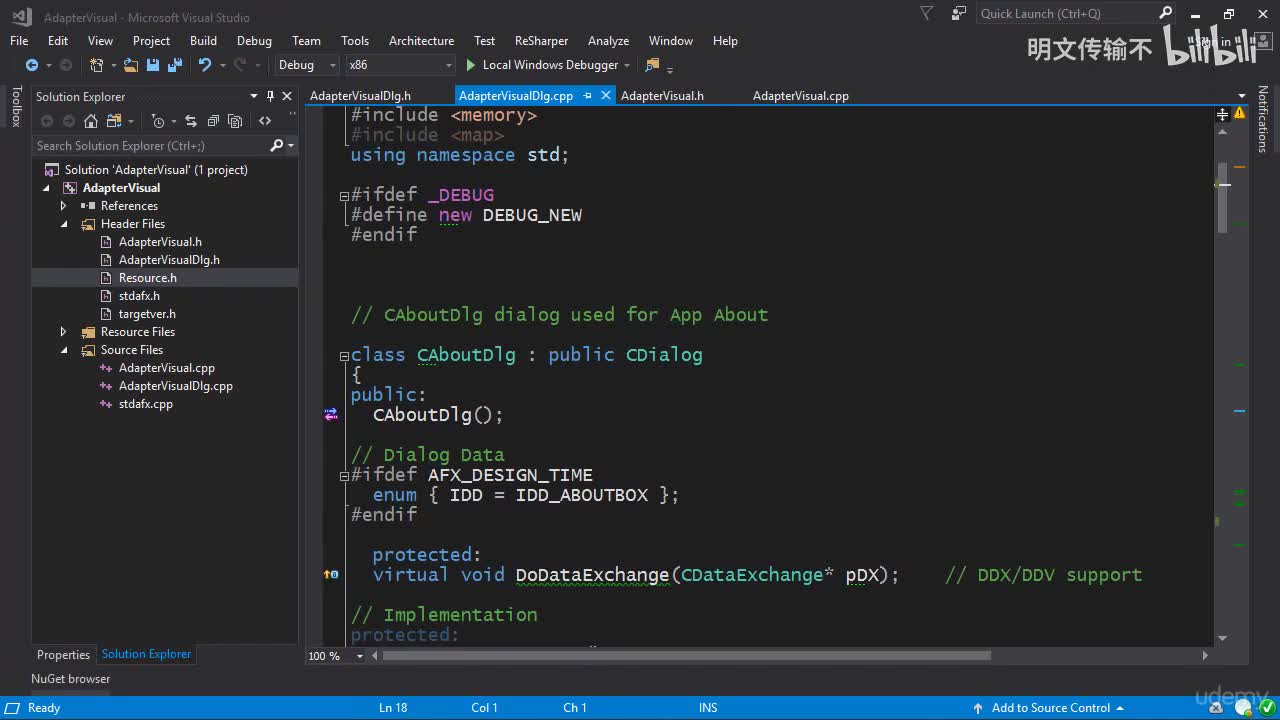The width and height of the screenshot is (1280, 720).
Task: Open the Debug configuration dropdown
Action: coord(308,65)
